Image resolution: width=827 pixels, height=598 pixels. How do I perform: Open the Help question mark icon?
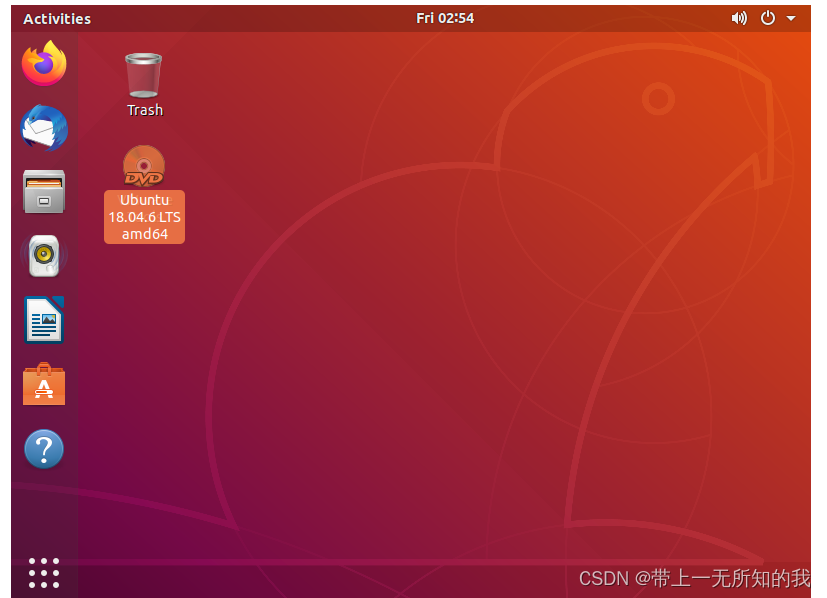tap(44, 449)
